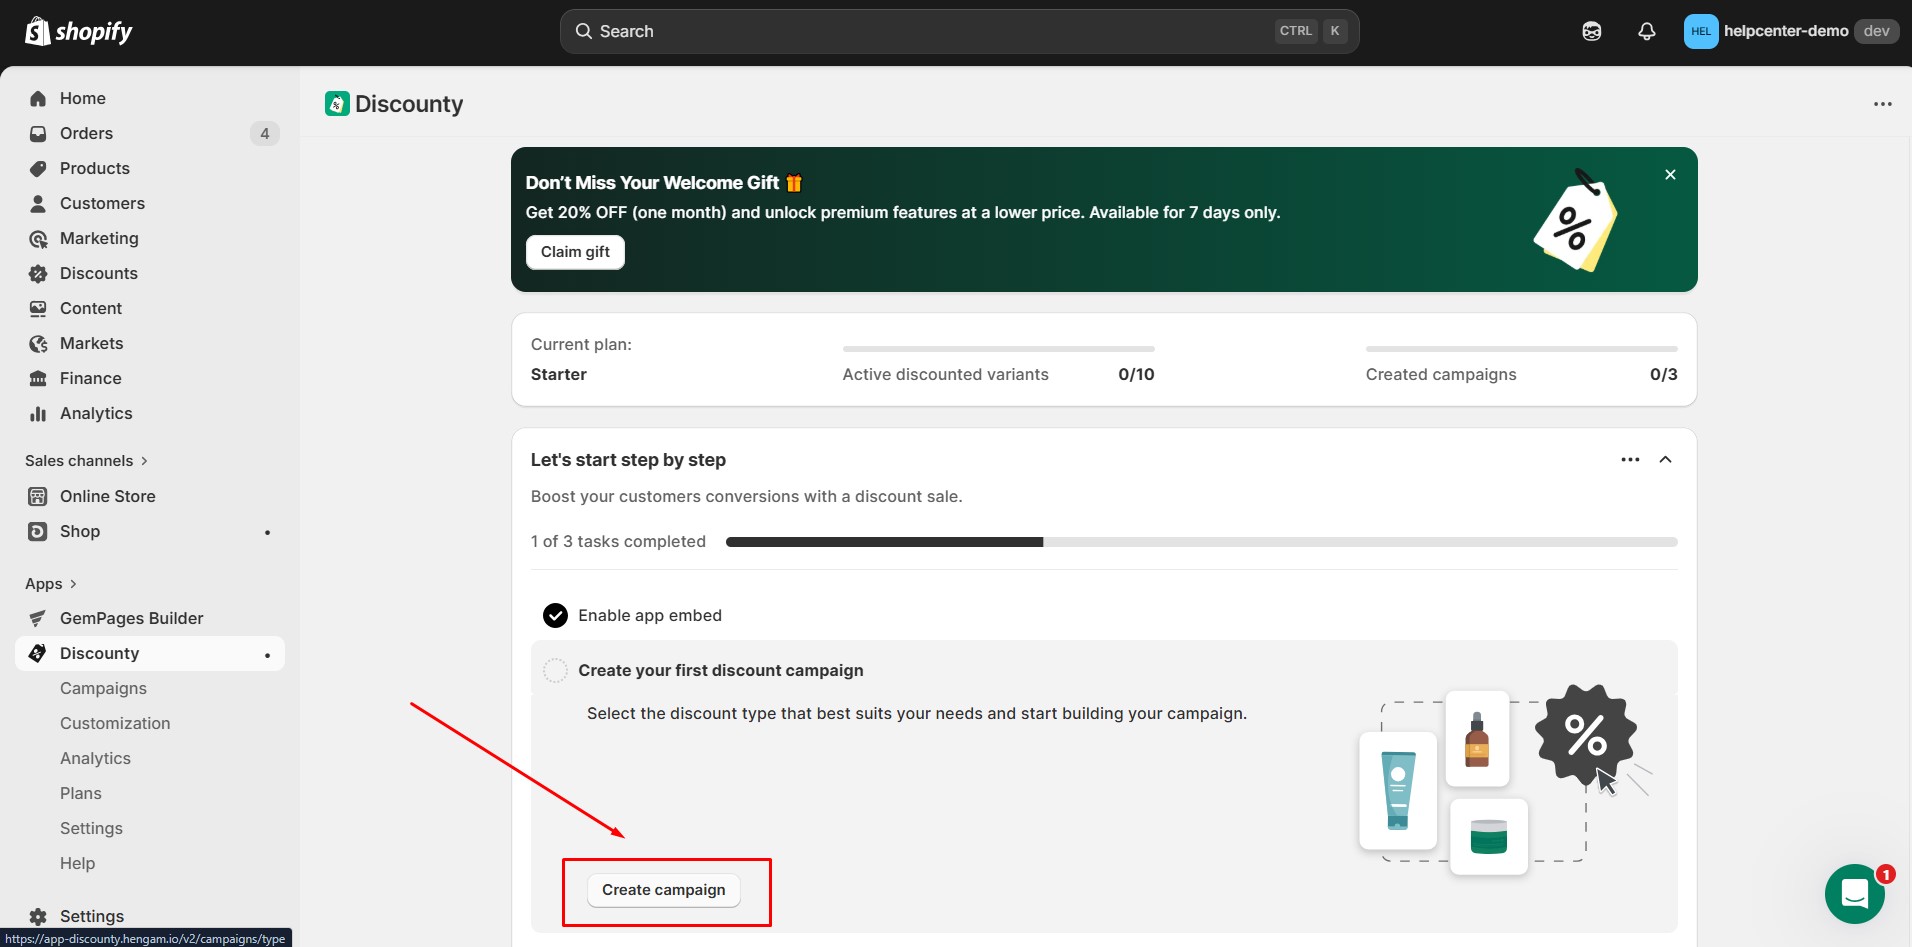The image size is (1912, 947).
Task: Click the Markets globe icon
Action: coord(38,343)
